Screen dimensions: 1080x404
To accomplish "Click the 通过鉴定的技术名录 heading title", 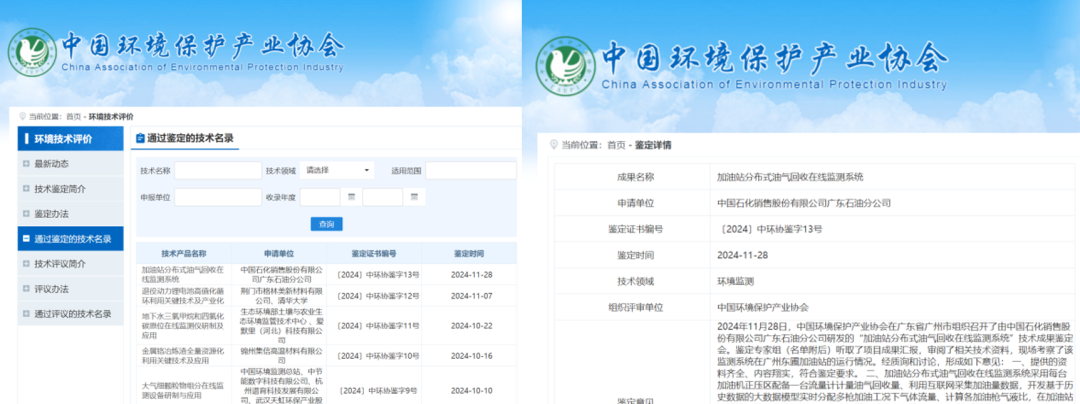I will pyautogui.click(x=190, y=138).
